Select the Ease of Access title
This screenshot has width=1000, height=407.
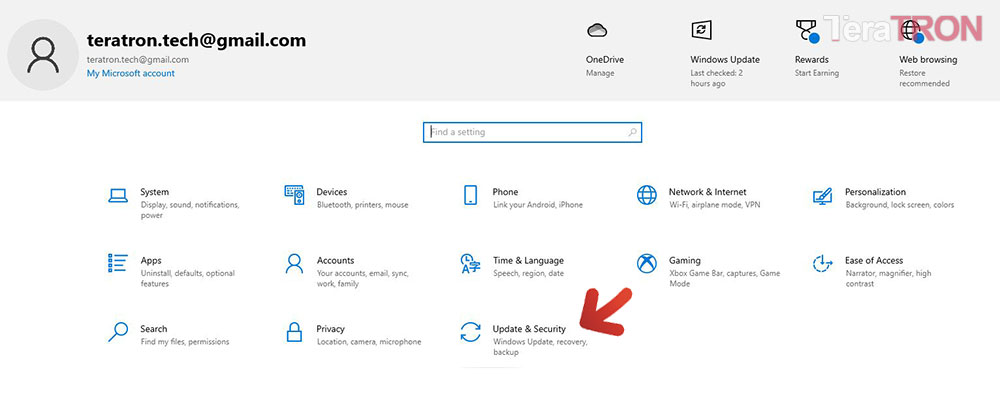pos(874,260)
